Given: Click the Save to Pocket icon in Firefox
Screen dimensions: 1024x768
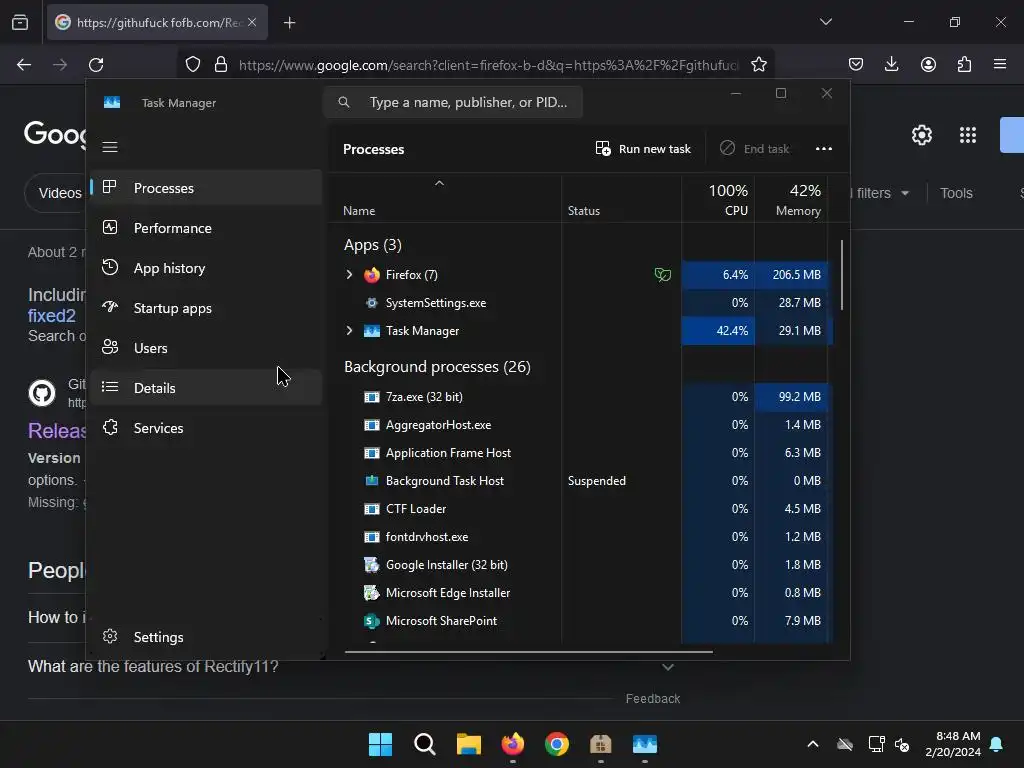Looking at the screenshot, I should click(x=856, y=64).
